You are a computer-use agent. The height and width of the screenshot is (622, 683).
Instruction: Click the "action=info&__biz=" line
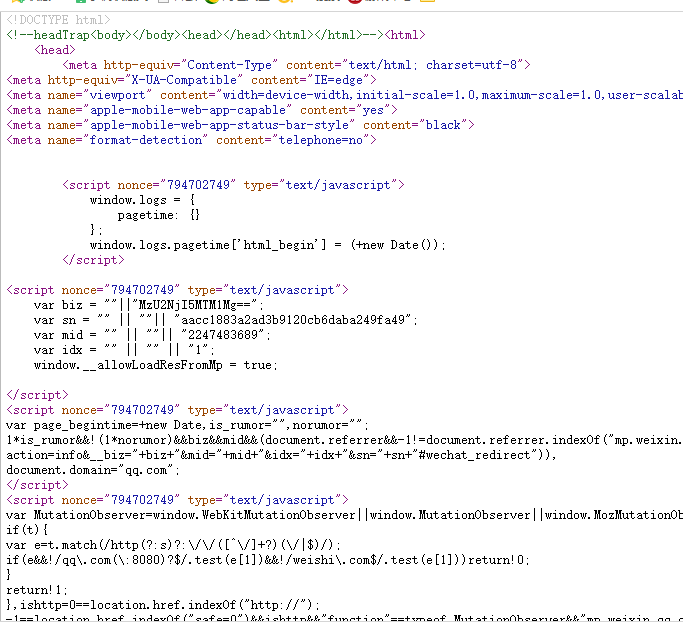(281, 456)
